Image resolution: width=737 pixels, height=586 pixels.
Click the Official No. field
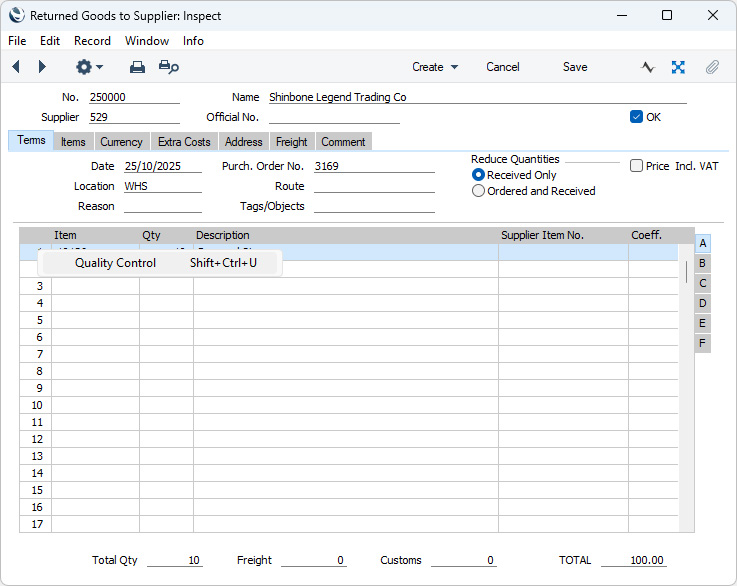334,117
